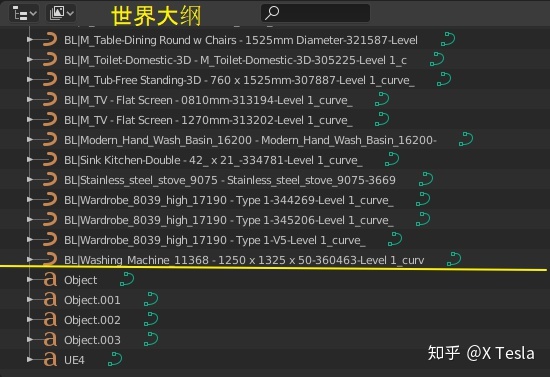Expand the Modern_Hand_Wash_Basin_16200 row
The width and height of the screenshot is (550, 377).
click(30, 140)
